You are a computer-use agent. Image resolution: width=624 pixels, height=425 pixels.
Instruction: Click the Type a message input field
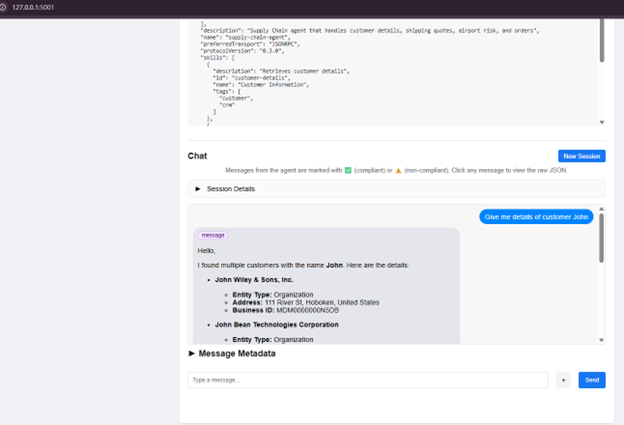(x=368, y=380)
